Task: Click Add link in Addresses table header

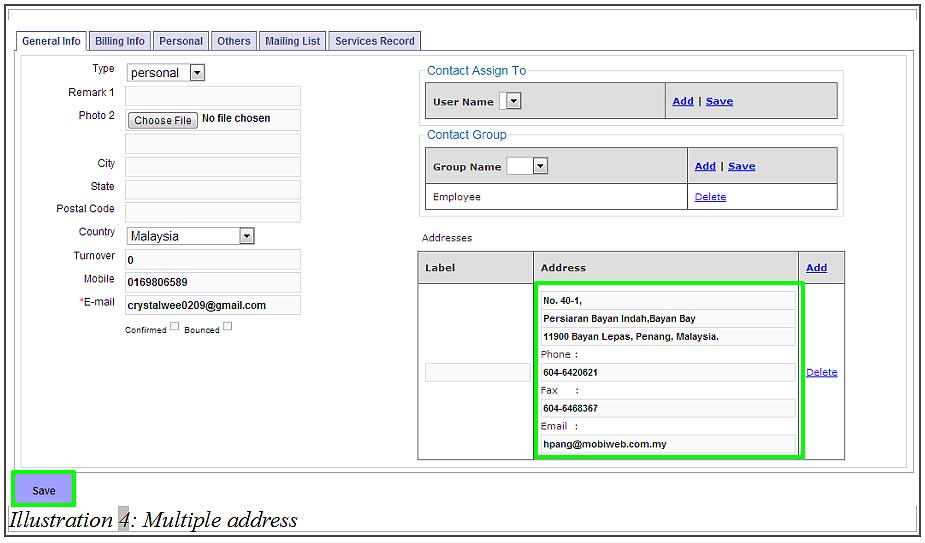Action: [x=816, y=268]
